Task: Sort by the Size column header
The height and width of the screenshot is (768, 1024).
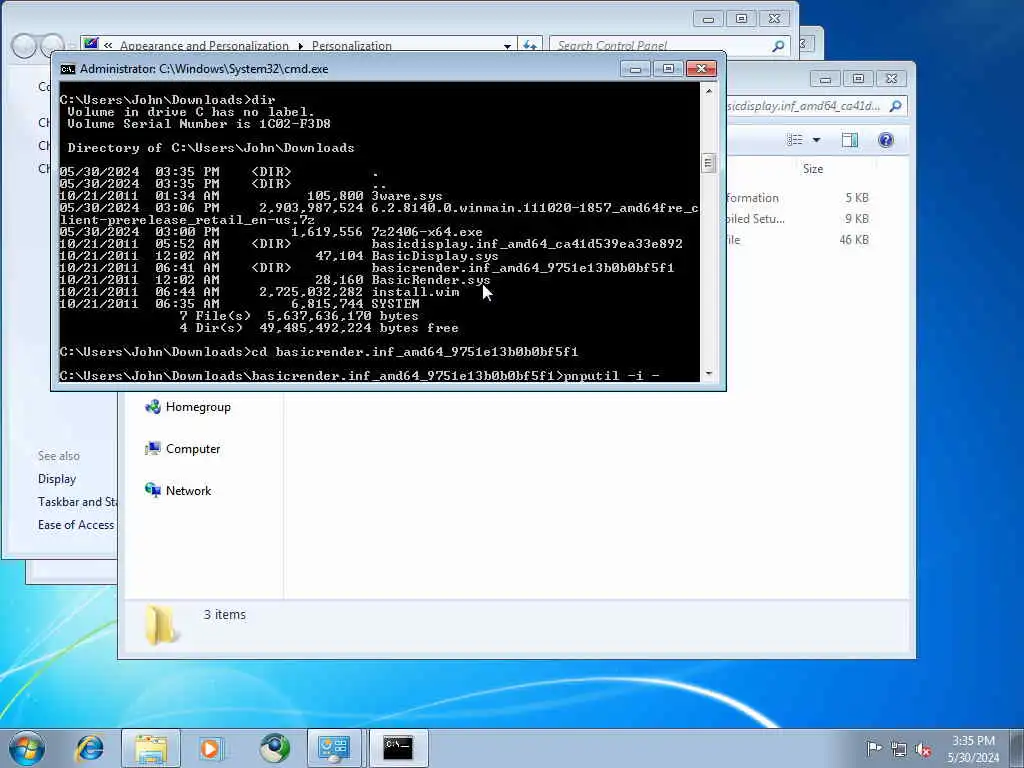Action: pos(813,168)
